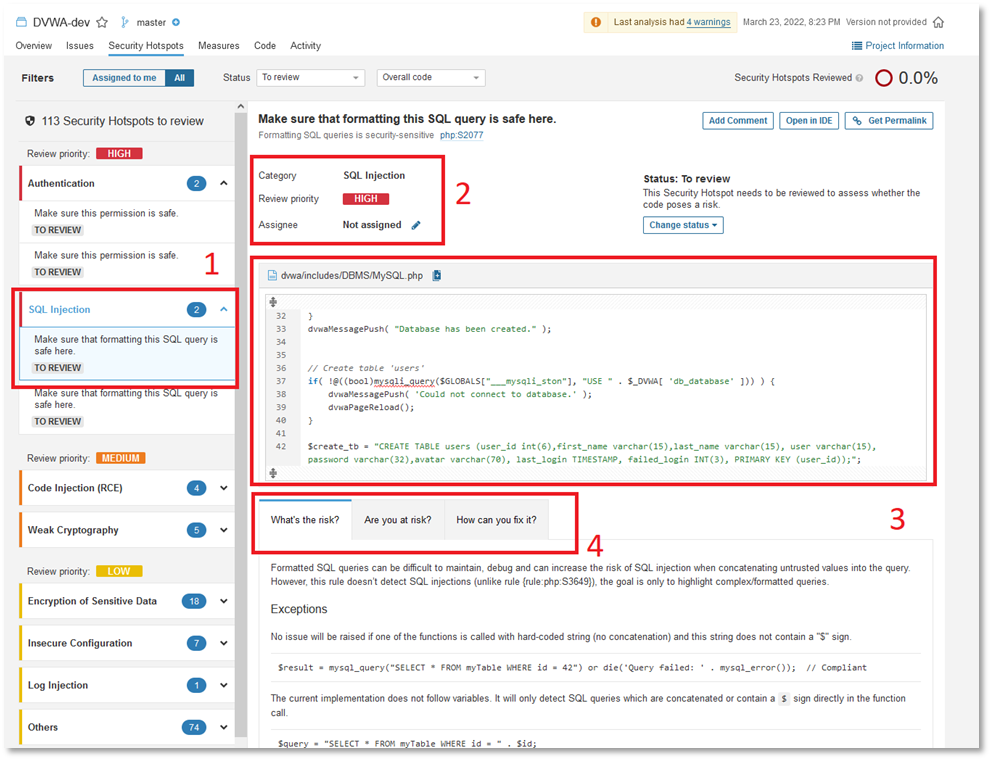Image resolution: width=992 pixels, height=761 pixels.
Task: Open the Change status dropdown
Action: 683,225
